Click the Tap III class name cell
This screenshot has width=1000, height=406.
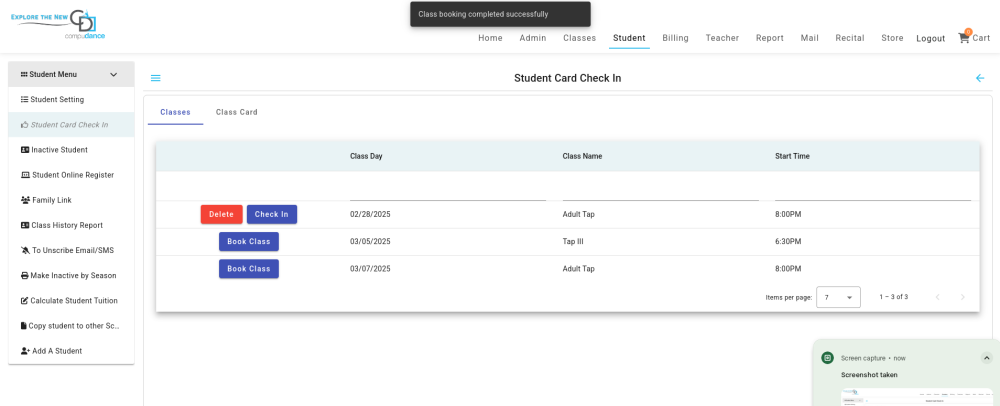coord(573,242)
